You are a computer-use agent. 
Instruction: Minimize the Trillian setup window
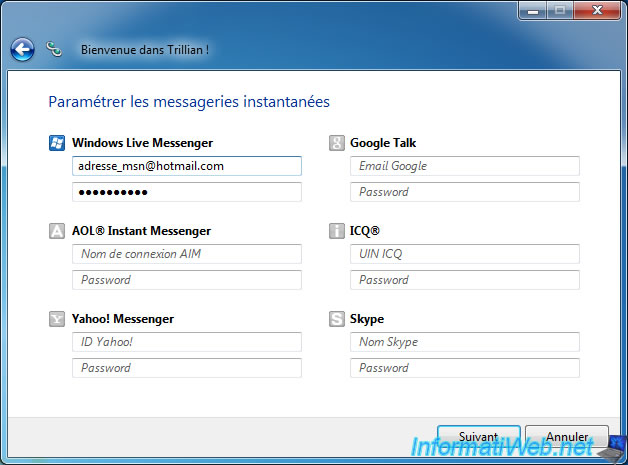533,11
